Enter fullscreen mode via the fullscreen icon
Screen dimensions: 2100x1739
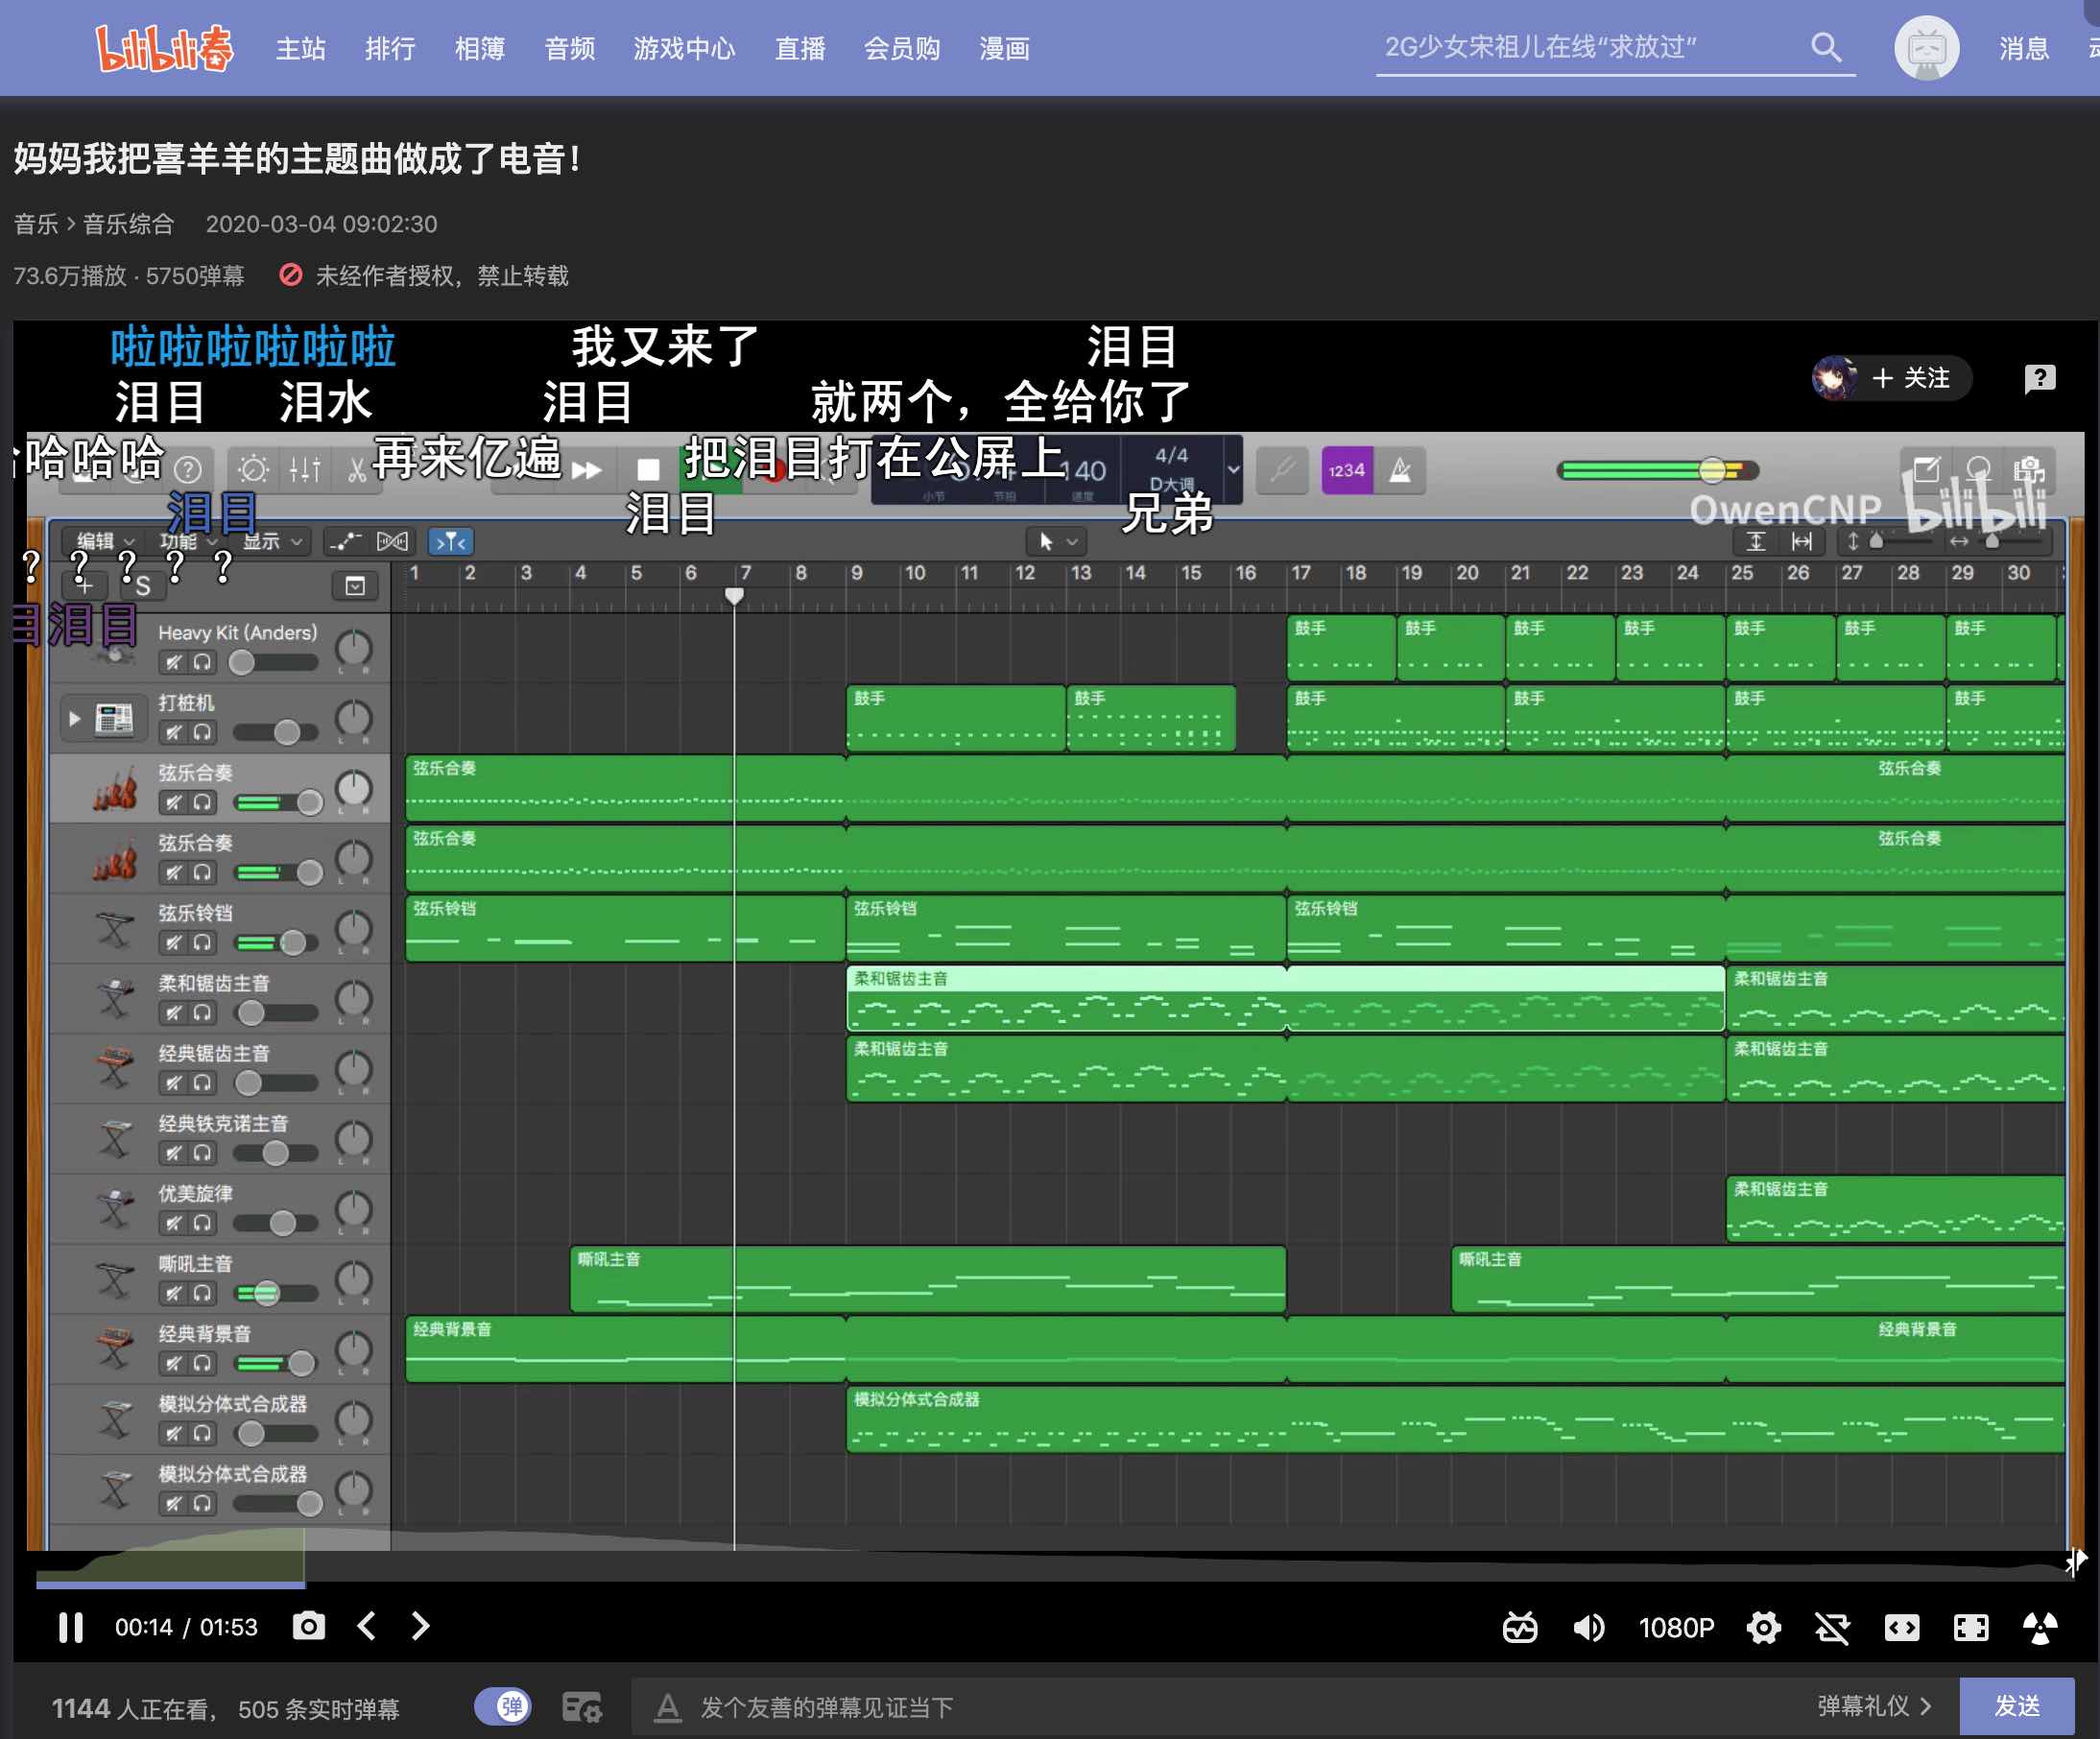[x=1970, y=1627]
